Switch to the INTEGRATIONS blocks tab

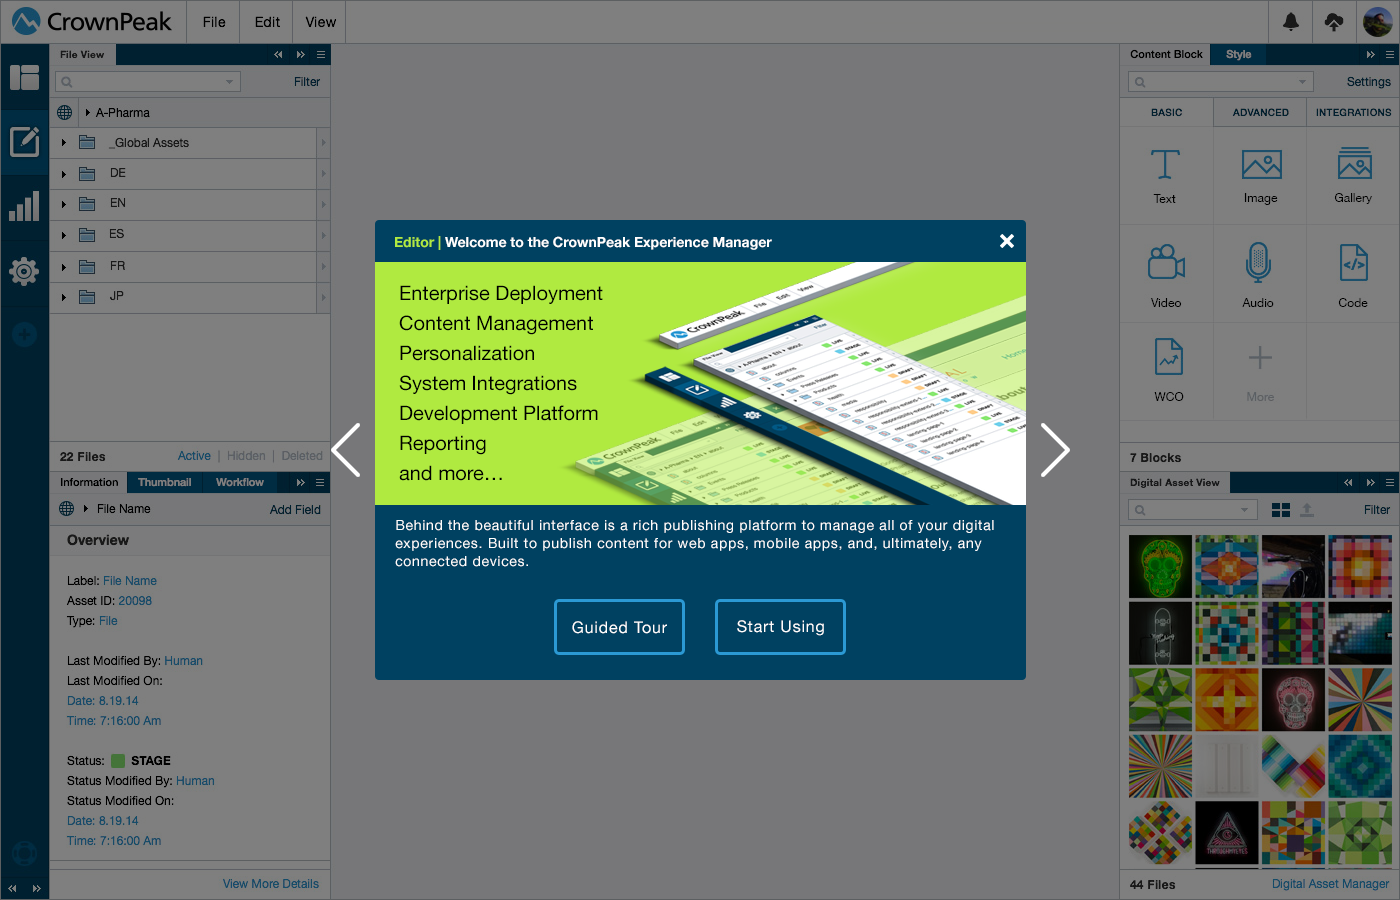tap(1353, 113)
